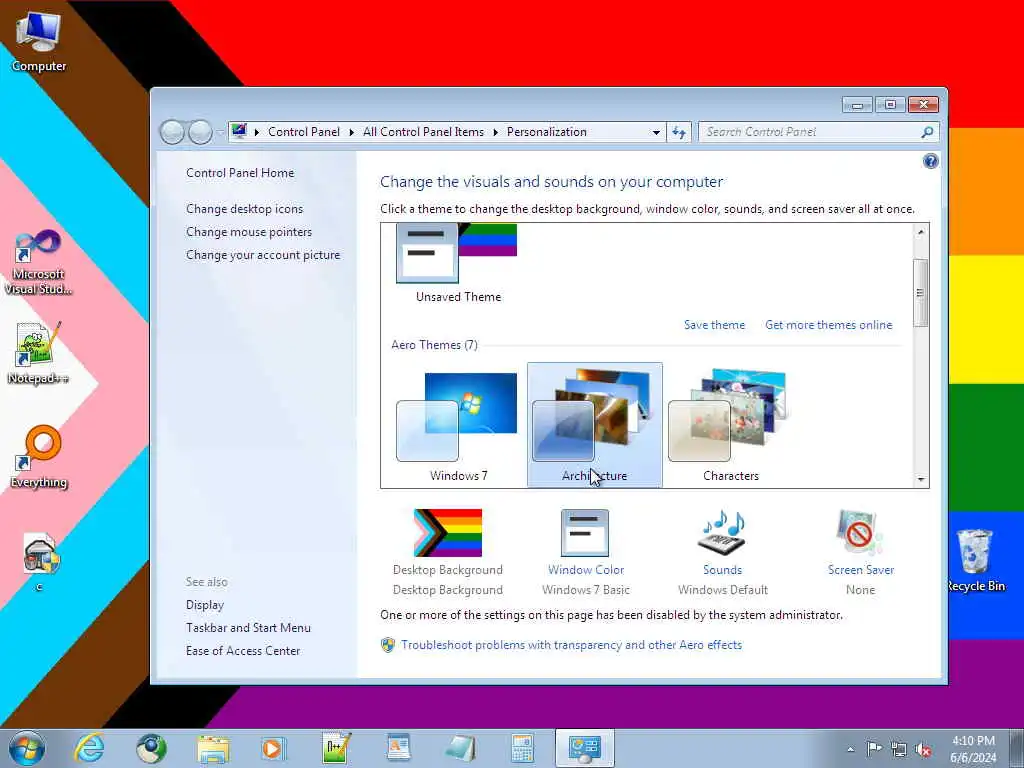
Task: Click the theme list scroll down arrow
Action: click(x=920, y=479)
